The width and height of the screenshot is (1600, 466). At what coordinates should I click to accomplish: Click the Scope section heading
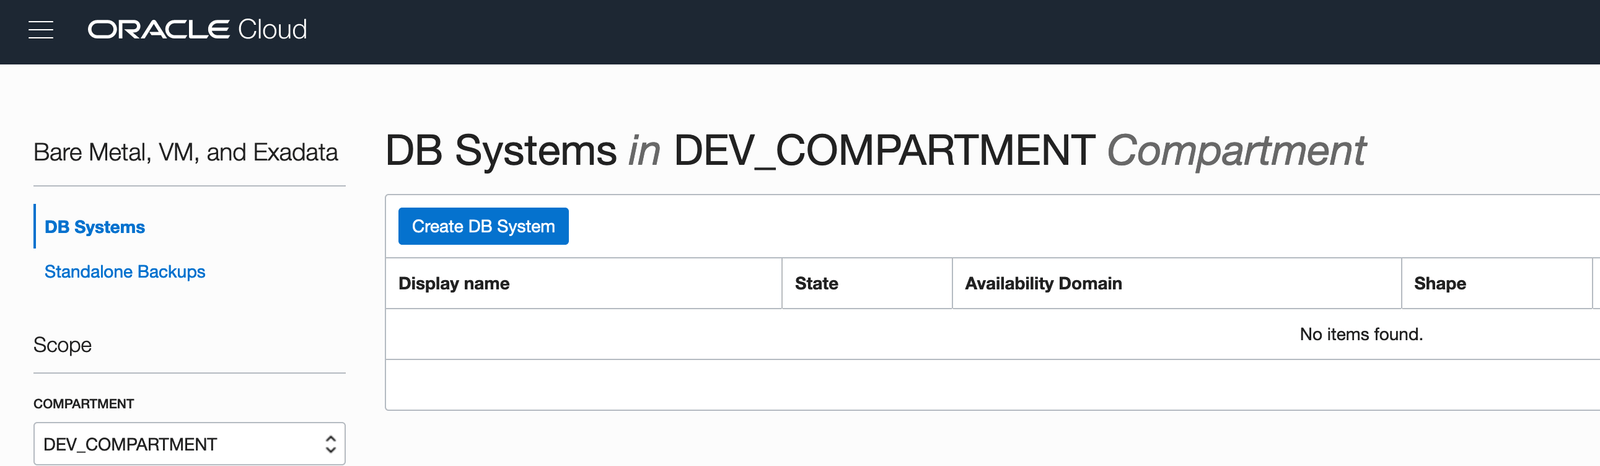click(x=63, y=345)
